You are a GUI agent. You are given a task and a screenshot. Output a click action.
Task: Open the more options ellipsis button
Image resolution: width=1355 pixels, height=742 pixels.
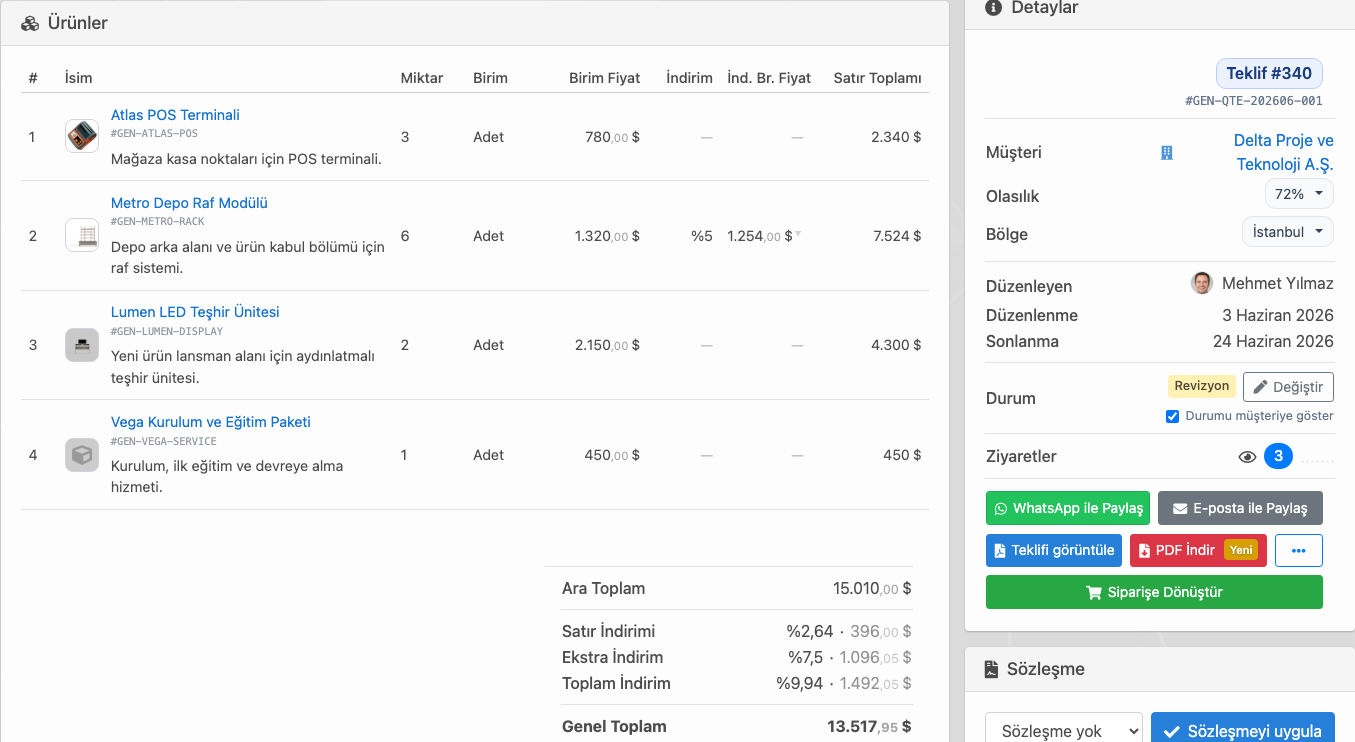coord(1299,550)
